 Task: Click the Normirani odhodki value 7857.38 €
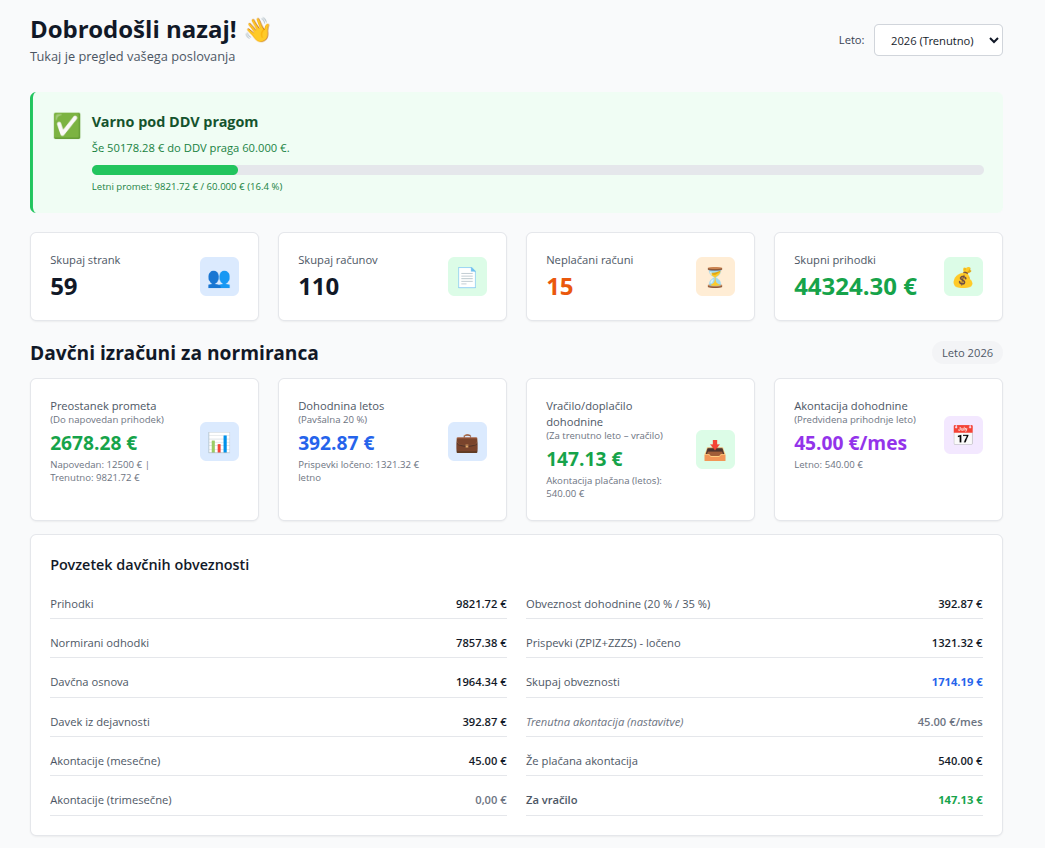[x=481, y=643]
